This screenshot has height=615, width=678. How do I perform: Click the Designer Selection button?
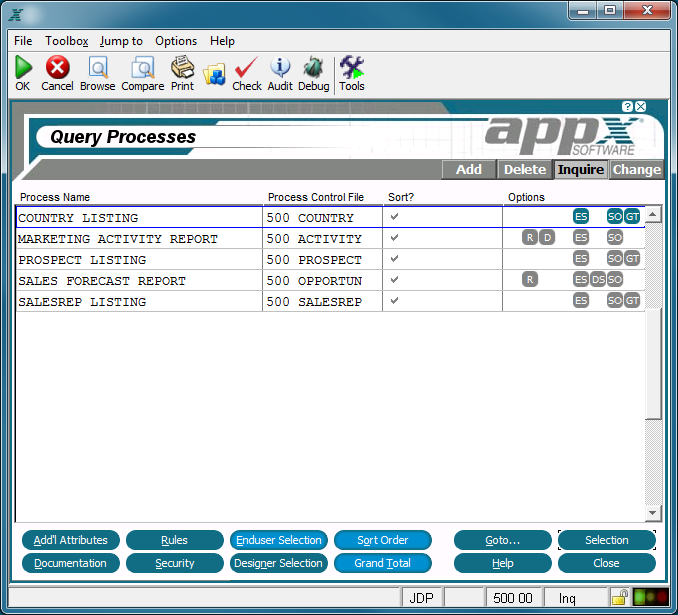tap(279, 563)
